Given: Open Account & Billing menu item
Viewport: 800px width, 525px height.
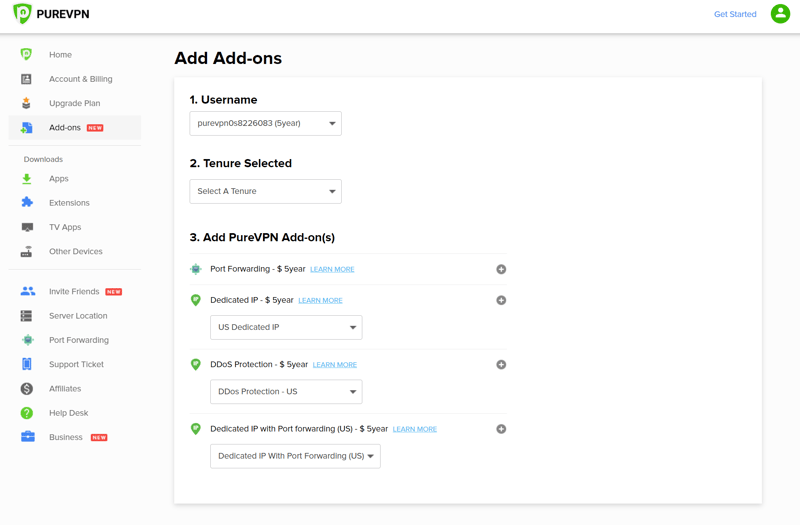Looking at the screenshot, I should pos(81,79).
